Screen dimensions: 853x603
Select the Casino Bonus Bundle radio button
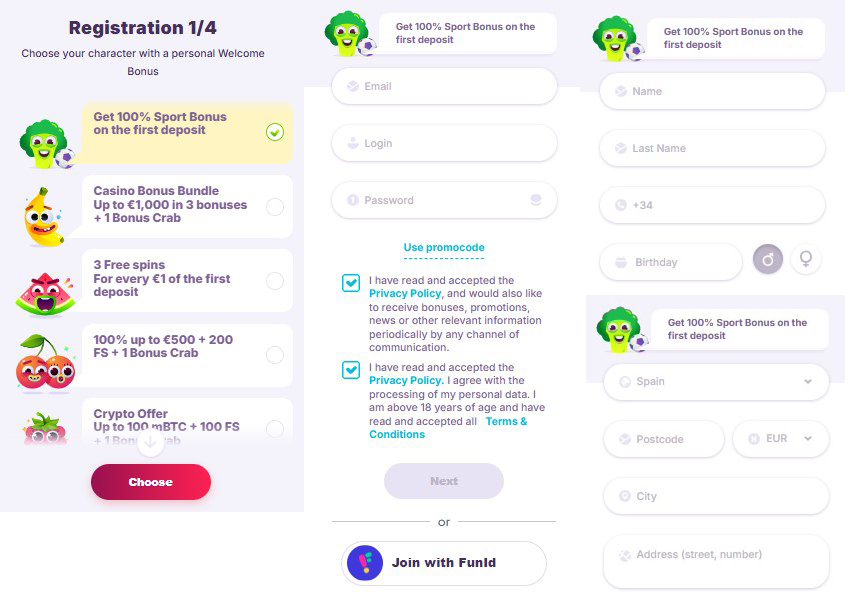tap(275, 207)
